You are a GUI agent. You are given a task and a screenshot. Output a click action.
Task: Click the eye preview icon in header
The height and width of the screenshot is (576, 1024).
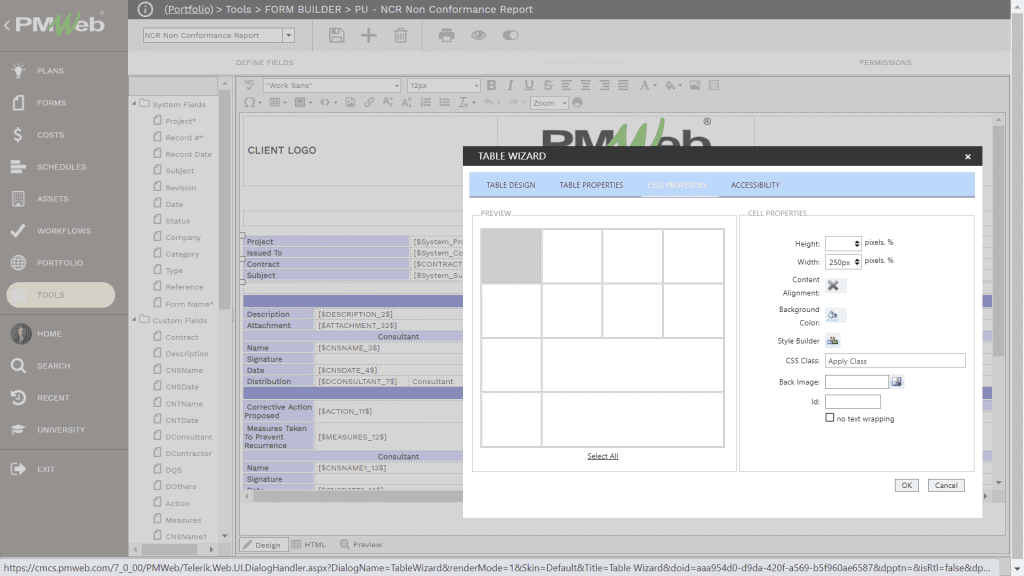click(479, 35)
